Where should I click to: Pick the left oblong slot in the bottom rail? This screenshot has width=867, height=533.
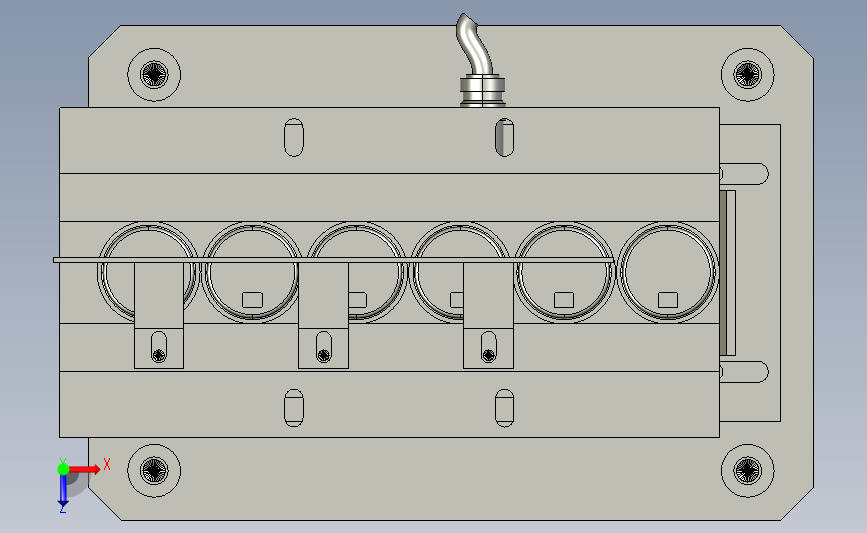click(x=294, y=408)
